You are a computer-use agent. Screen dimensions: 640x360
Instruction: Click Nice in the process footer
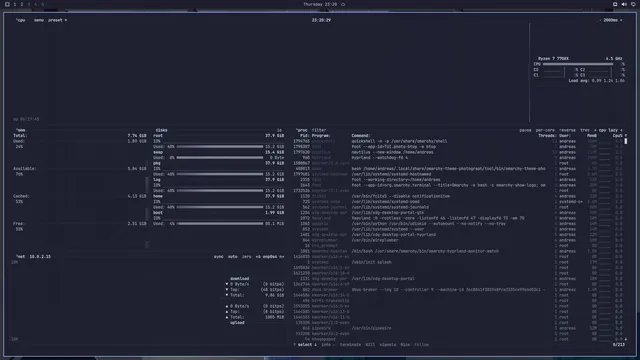(x=405, y=344)
